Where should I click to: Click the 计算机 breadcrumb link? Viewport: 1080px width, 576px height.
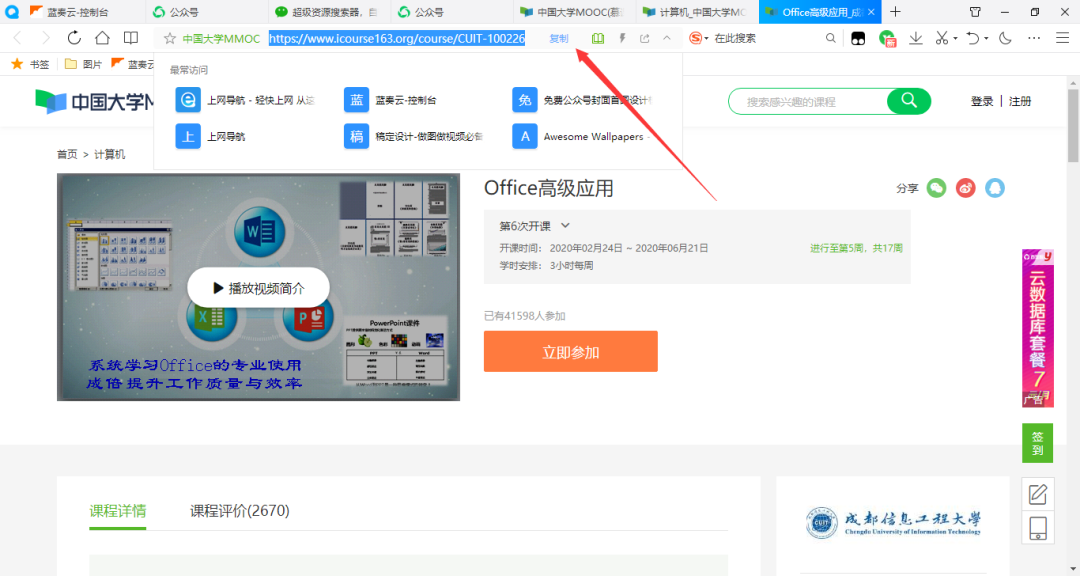[110, 154]
